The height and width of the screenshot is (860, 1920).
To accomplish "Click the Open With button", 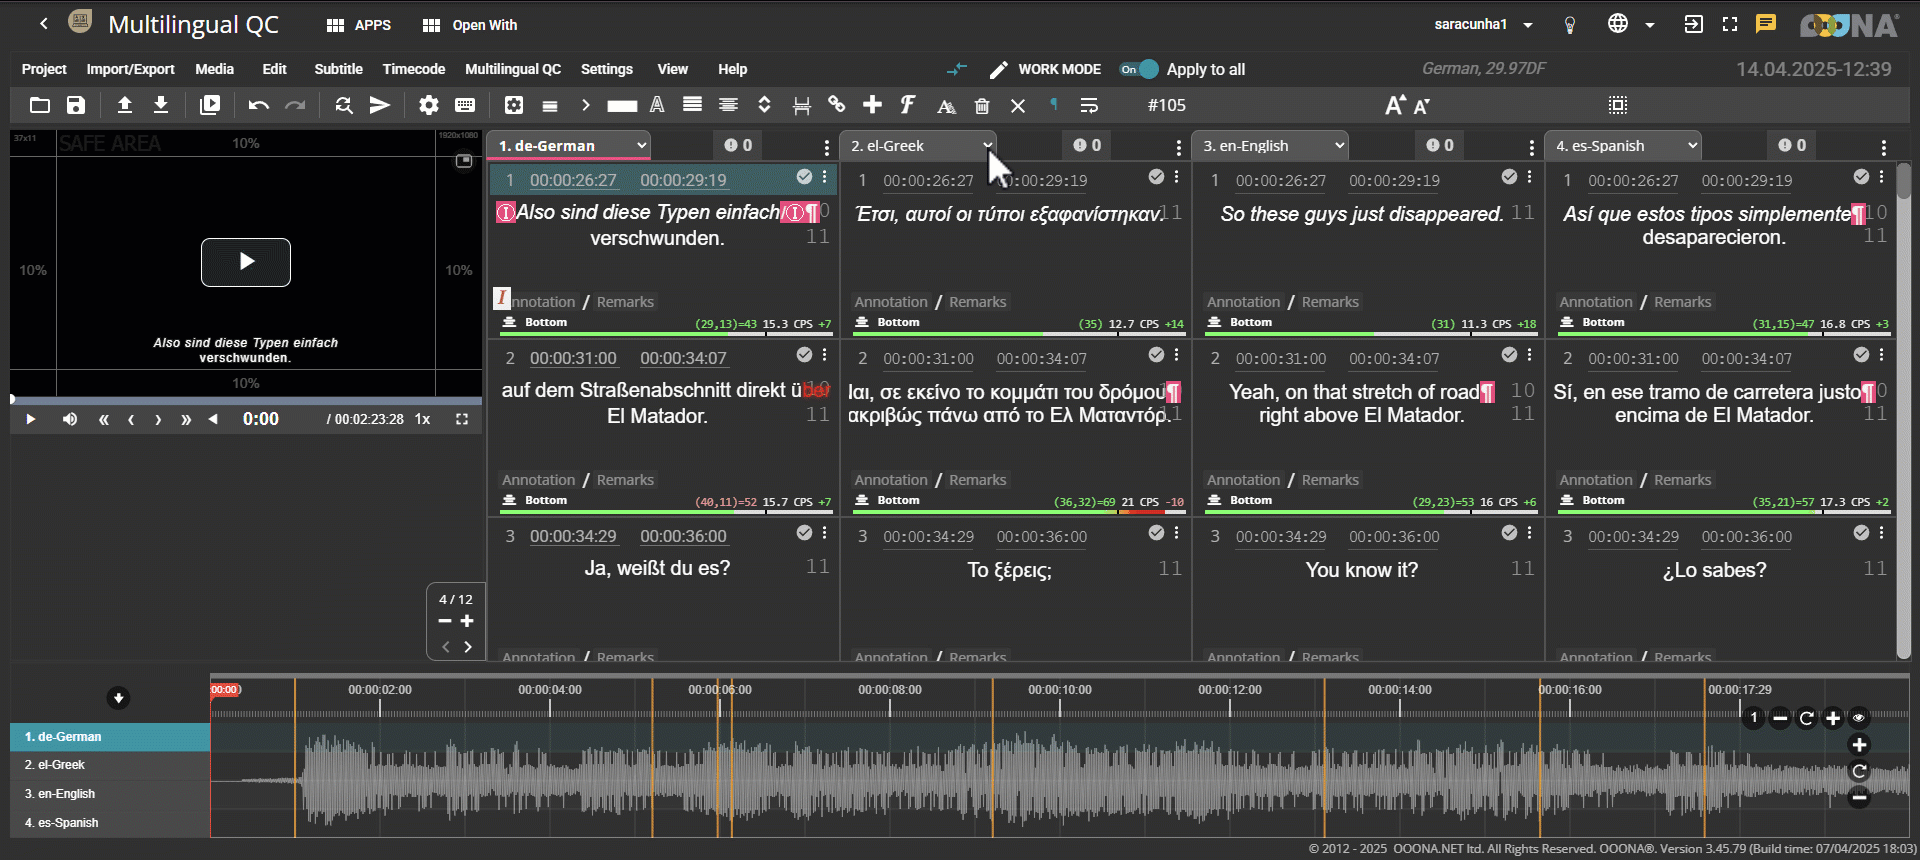I will click(470, 25).
